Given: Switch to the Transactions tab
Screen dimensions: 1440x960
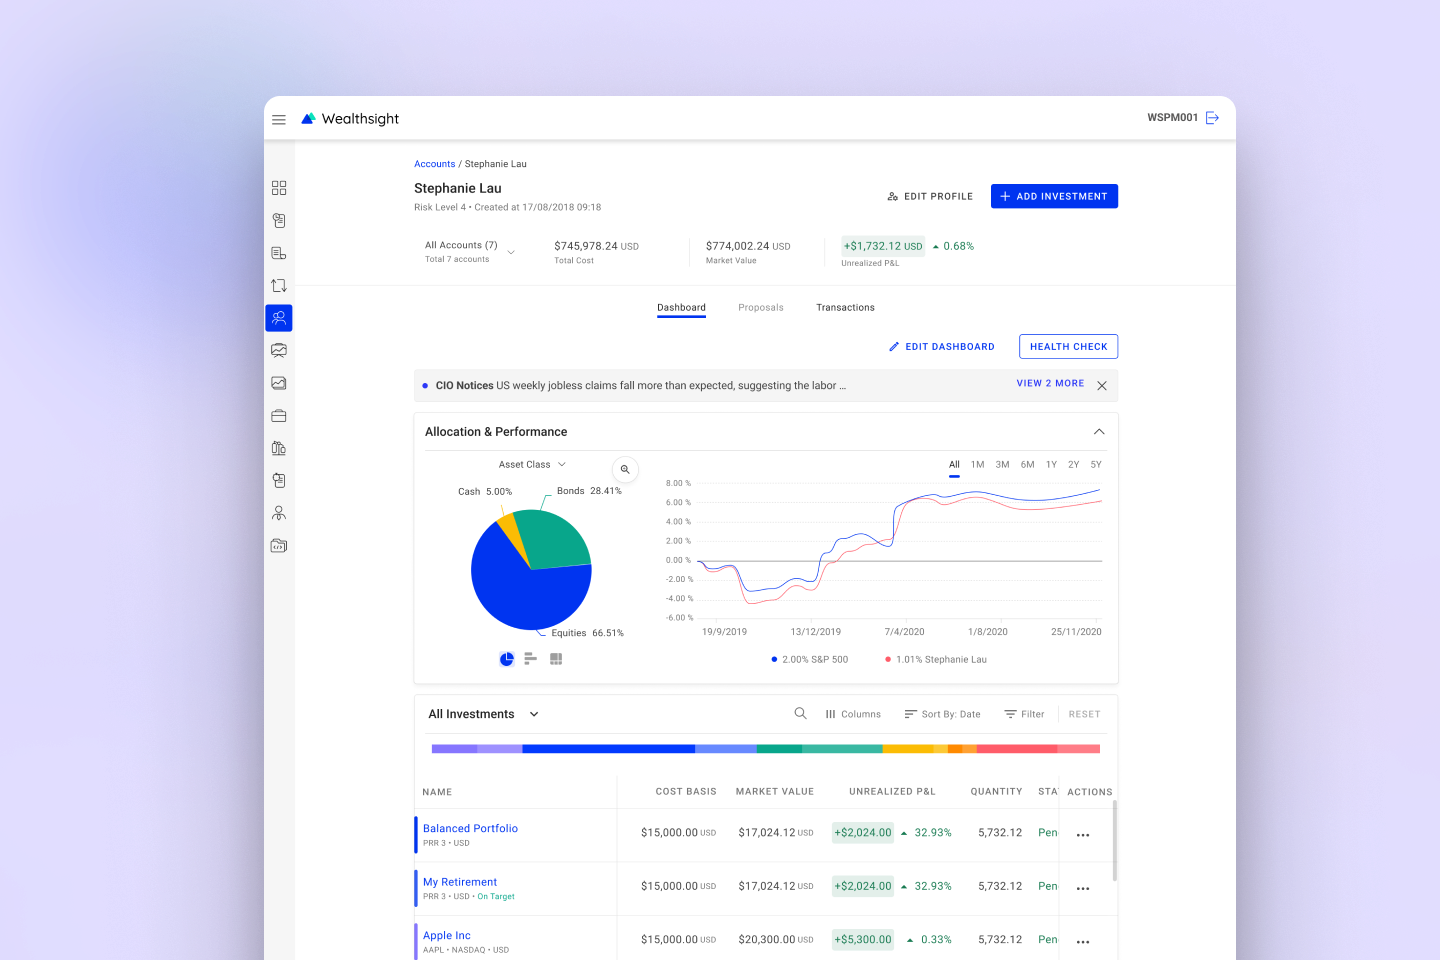Looking at the screenshot, I should [845, 308].
